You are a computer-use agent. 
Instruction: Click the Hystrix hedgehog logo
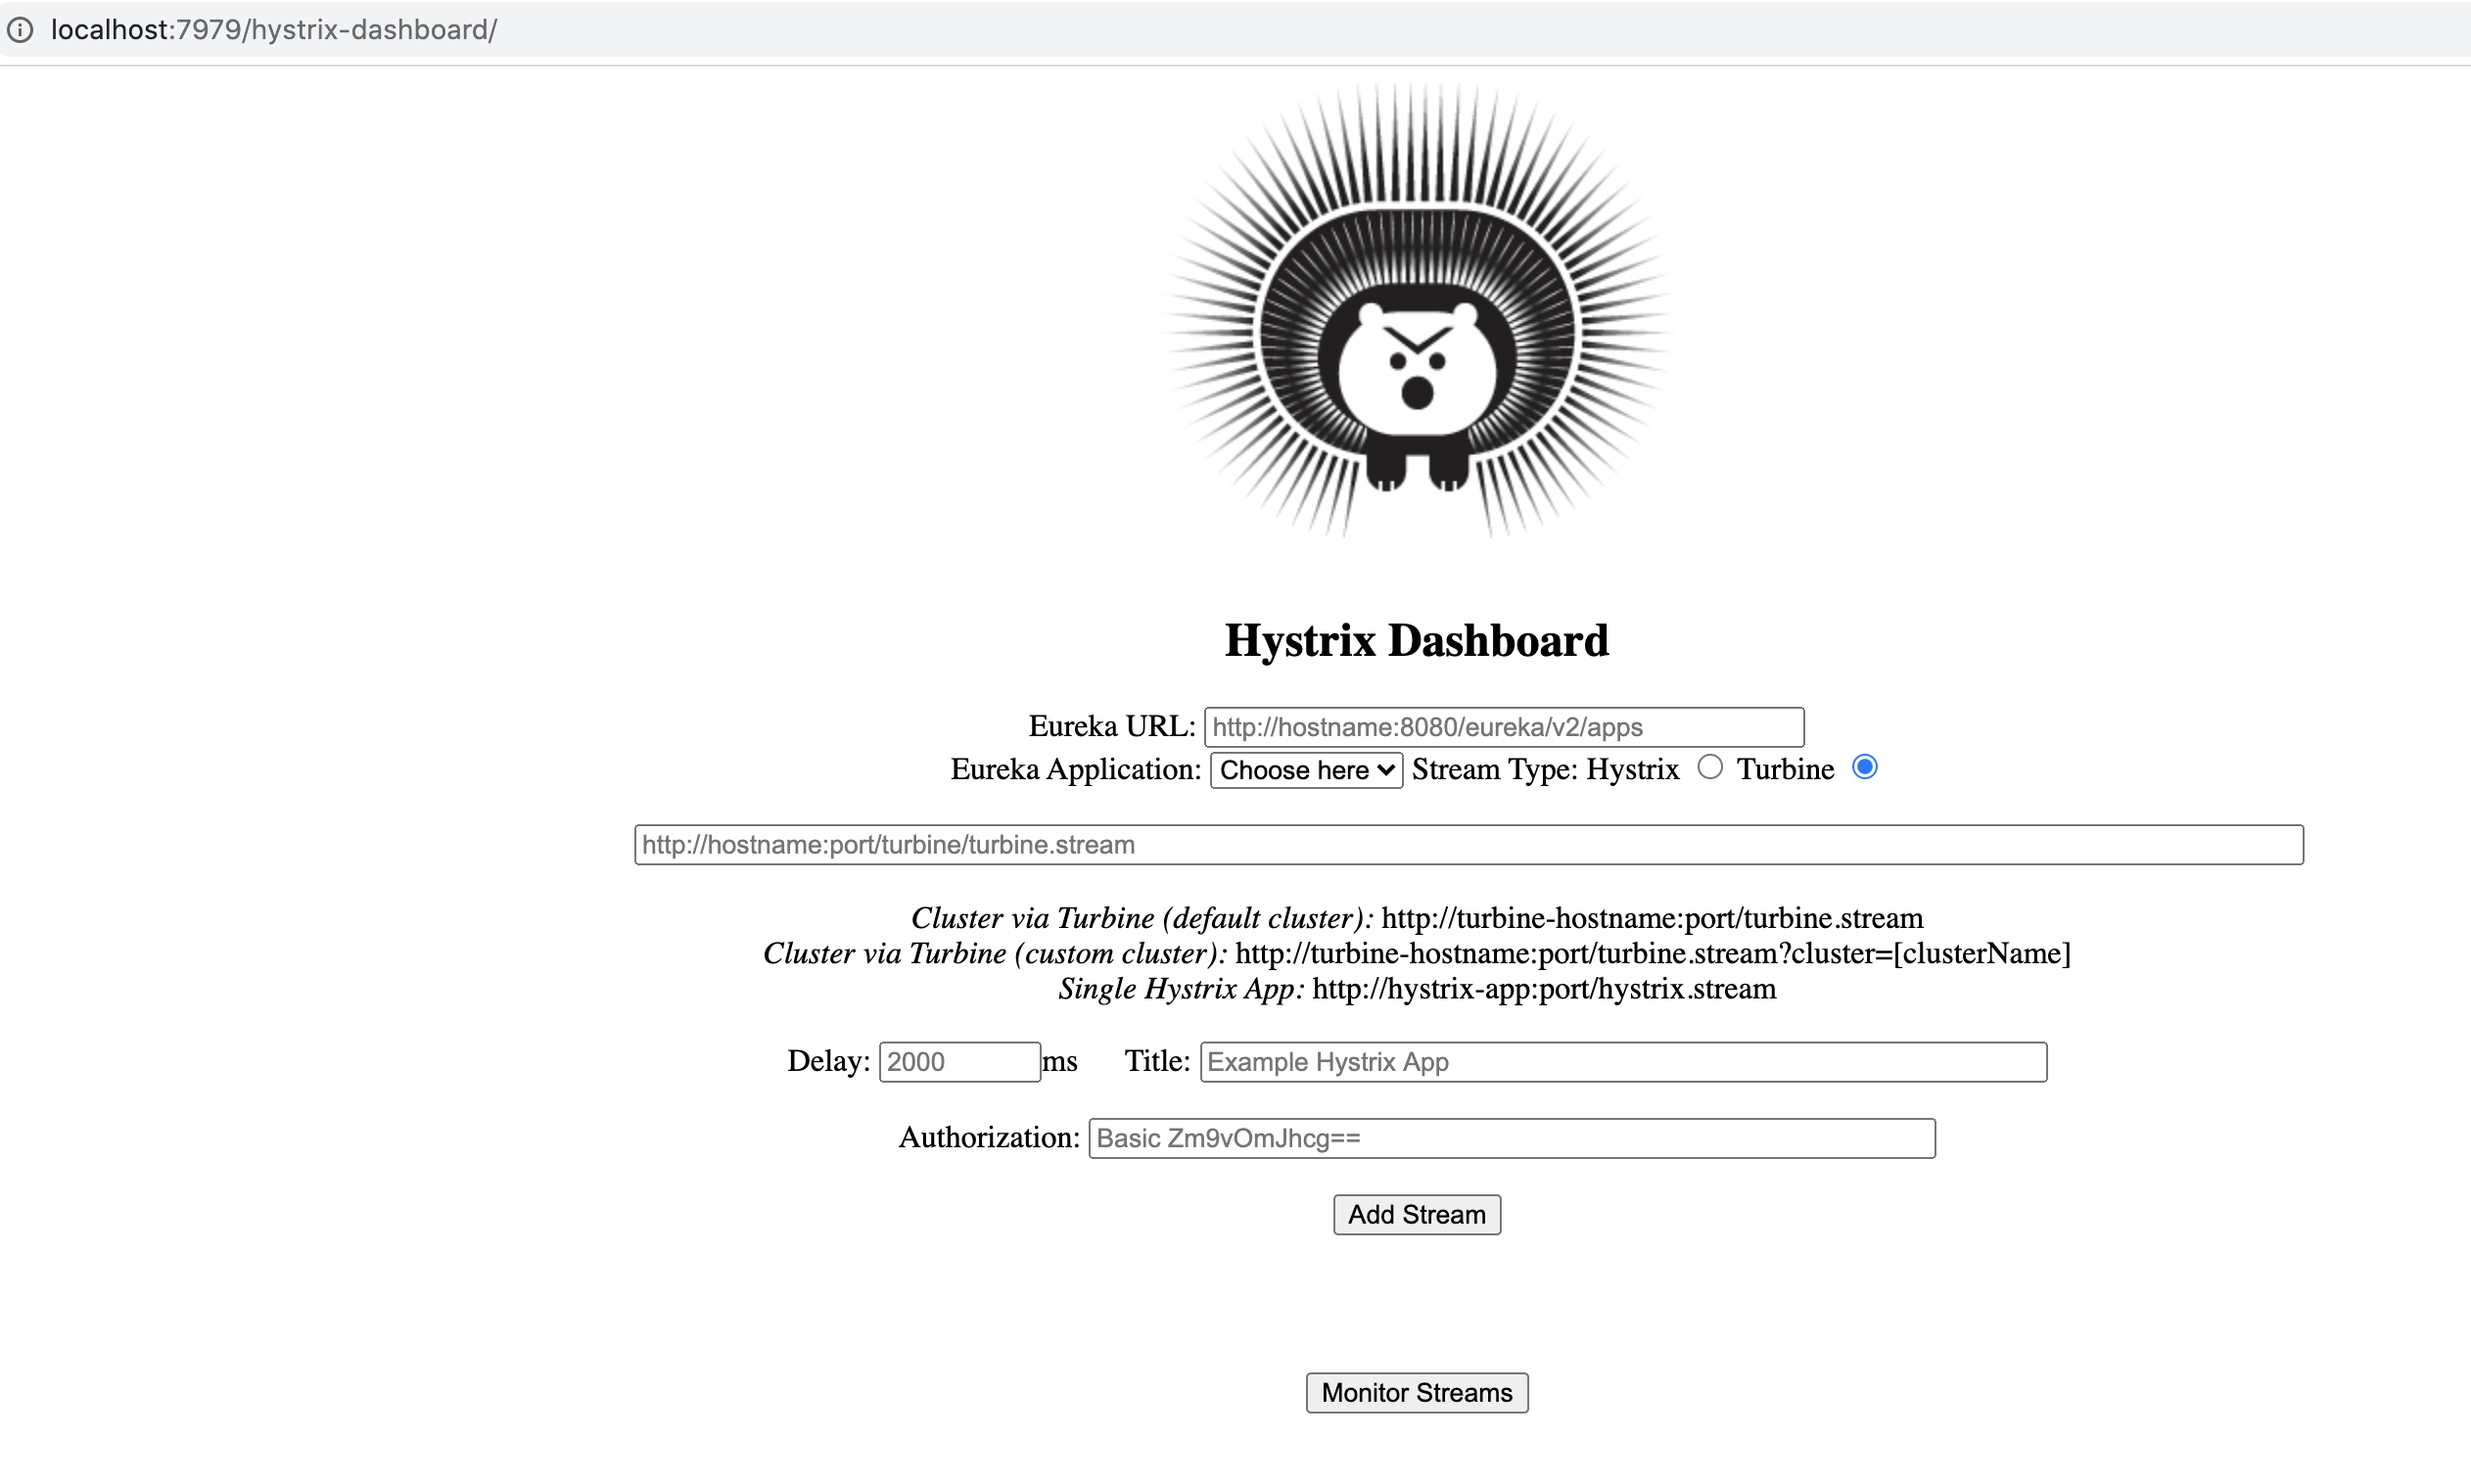point(1416,312)
